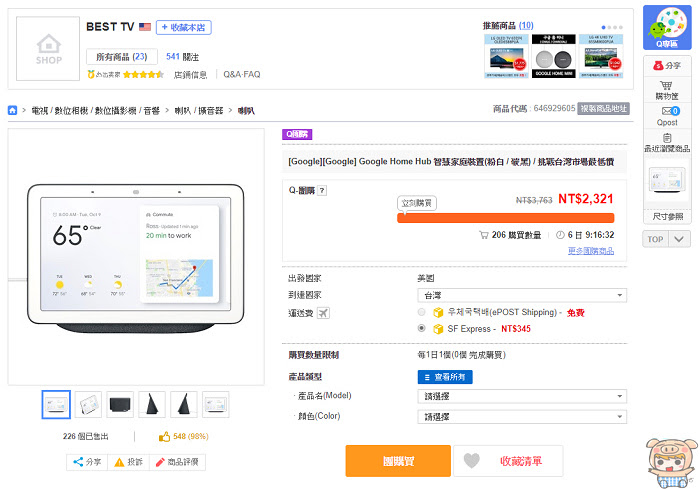Select the first product thumbnail

click(x=56, y=405)
